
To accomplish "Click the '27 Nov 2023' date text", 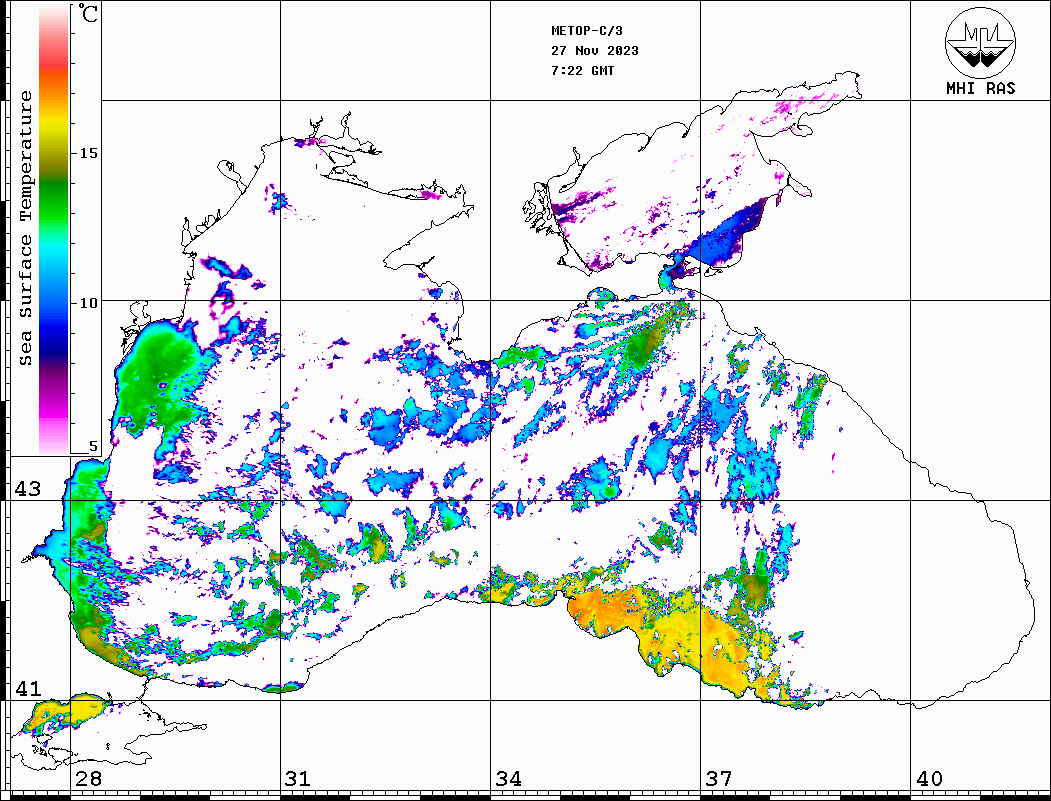I will [595, 51].
